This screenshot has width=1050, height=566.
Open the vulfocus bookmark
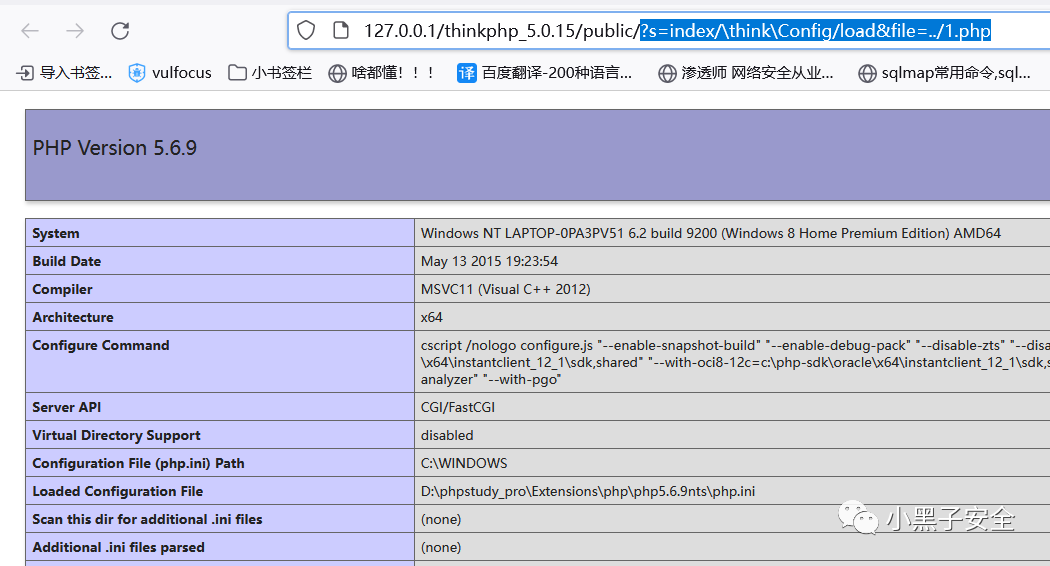(169, 72)
